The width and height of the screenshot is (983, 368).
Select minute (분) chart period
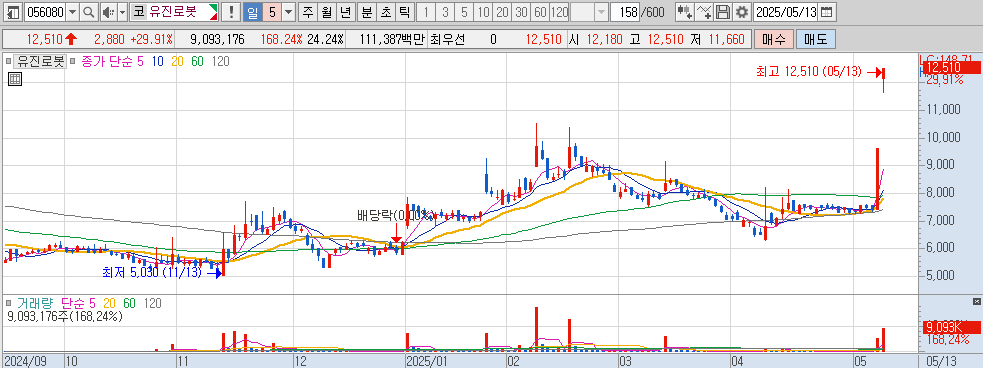coord(367,11)
